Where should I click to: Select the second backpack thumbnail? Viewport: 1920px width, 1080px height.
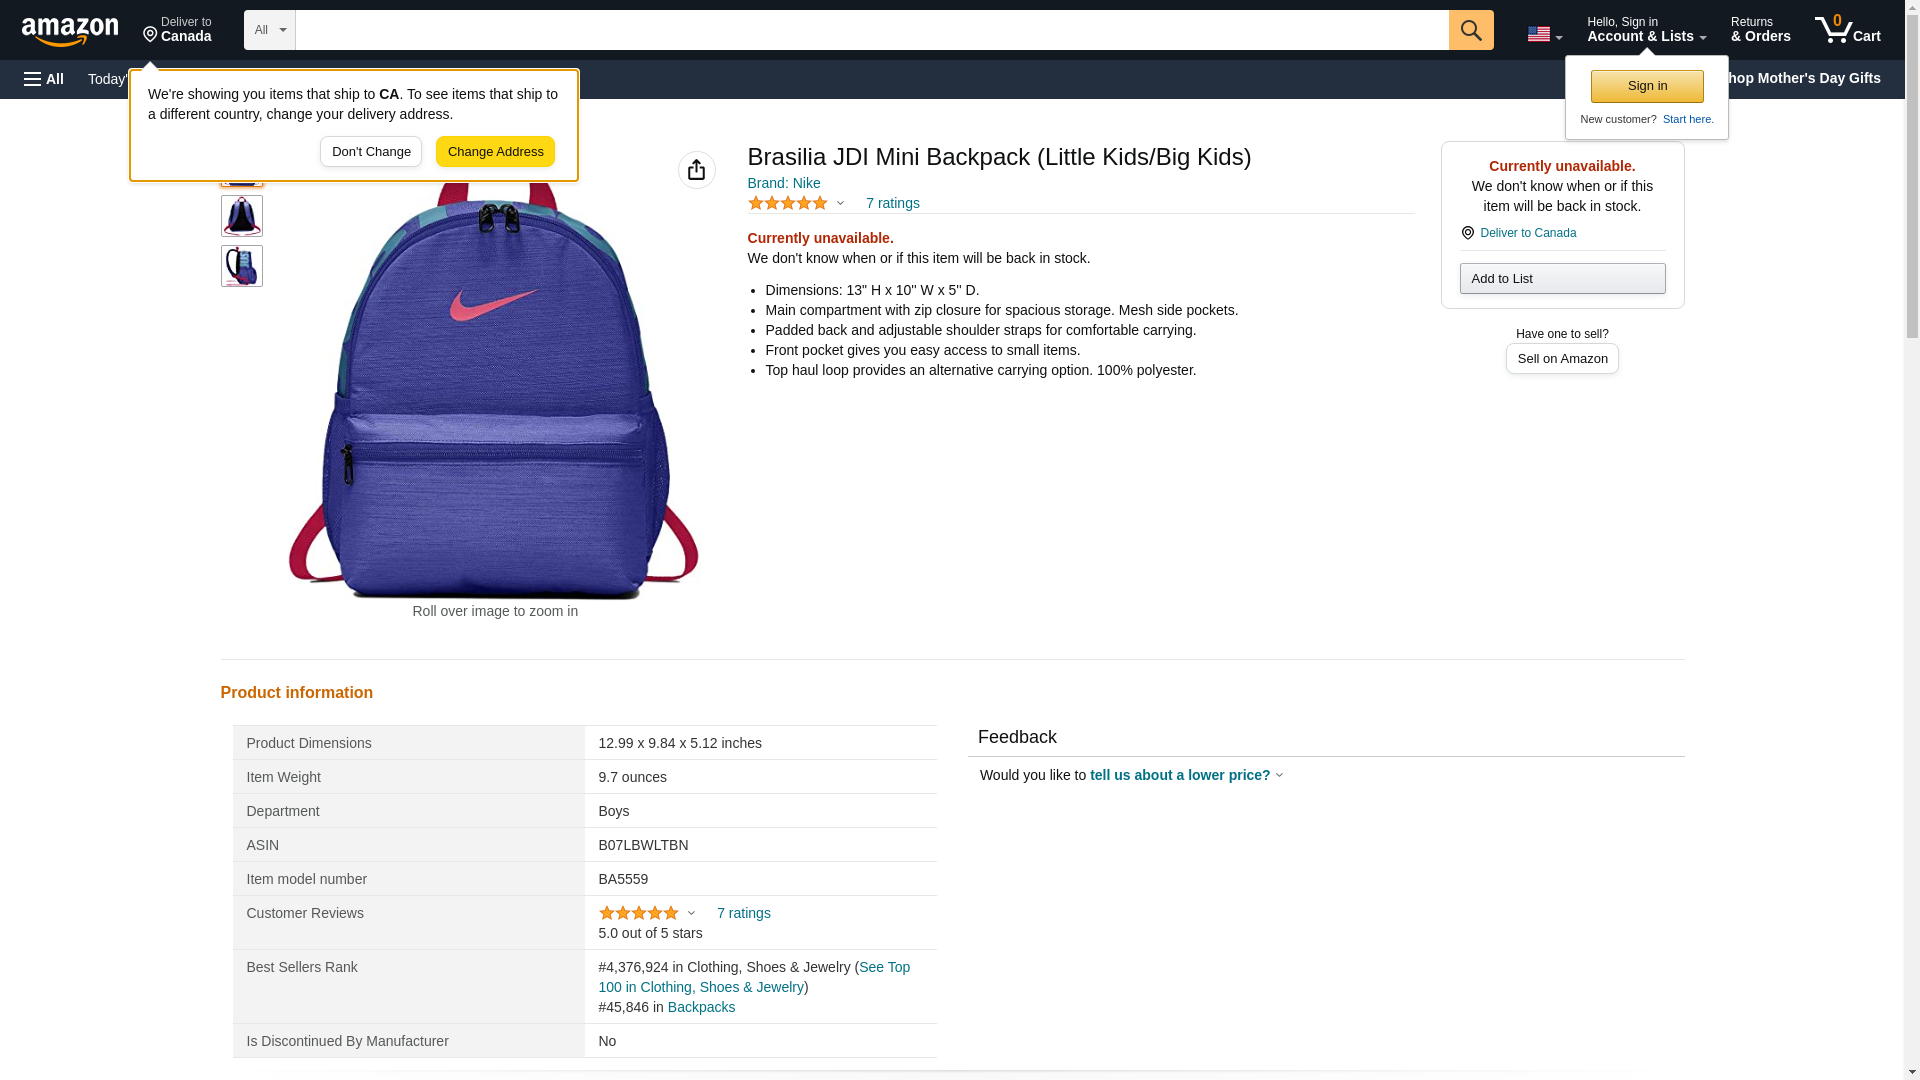click(241, 216)
